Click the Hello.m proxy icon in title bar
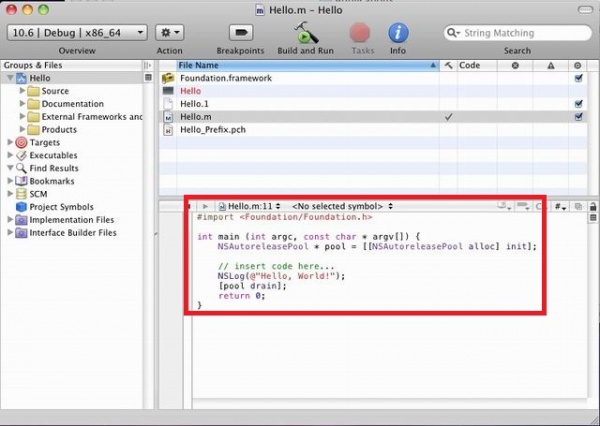 (x=260, y=10)
